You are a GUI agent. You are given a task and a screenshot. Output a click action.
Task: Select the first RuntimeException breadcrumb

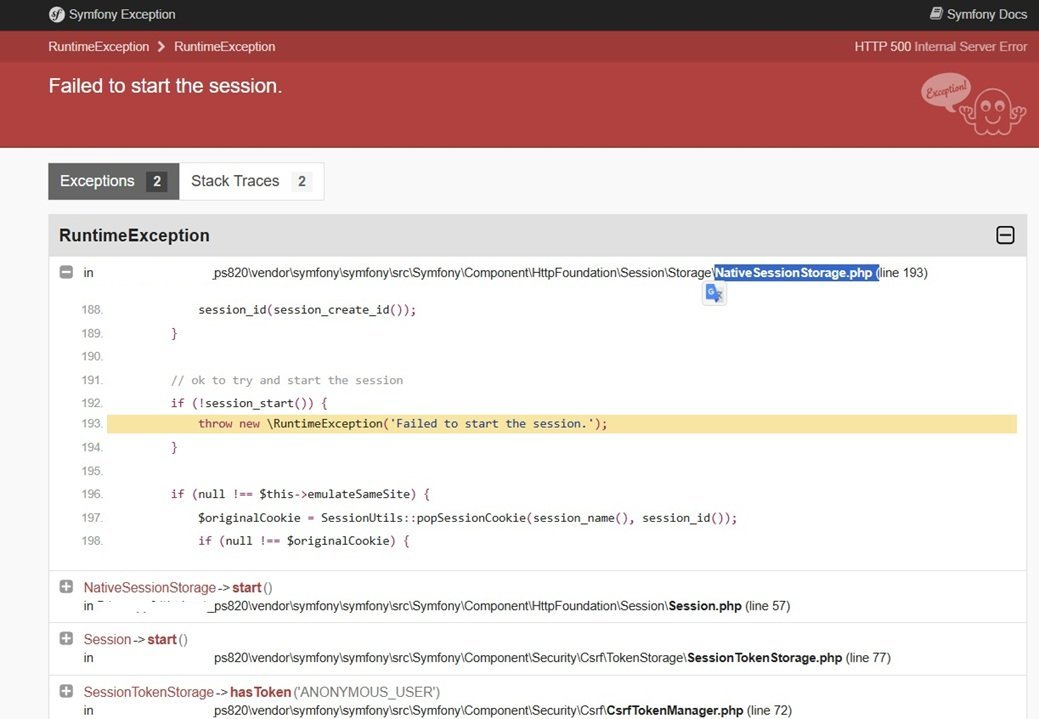(x=99, y=46)
